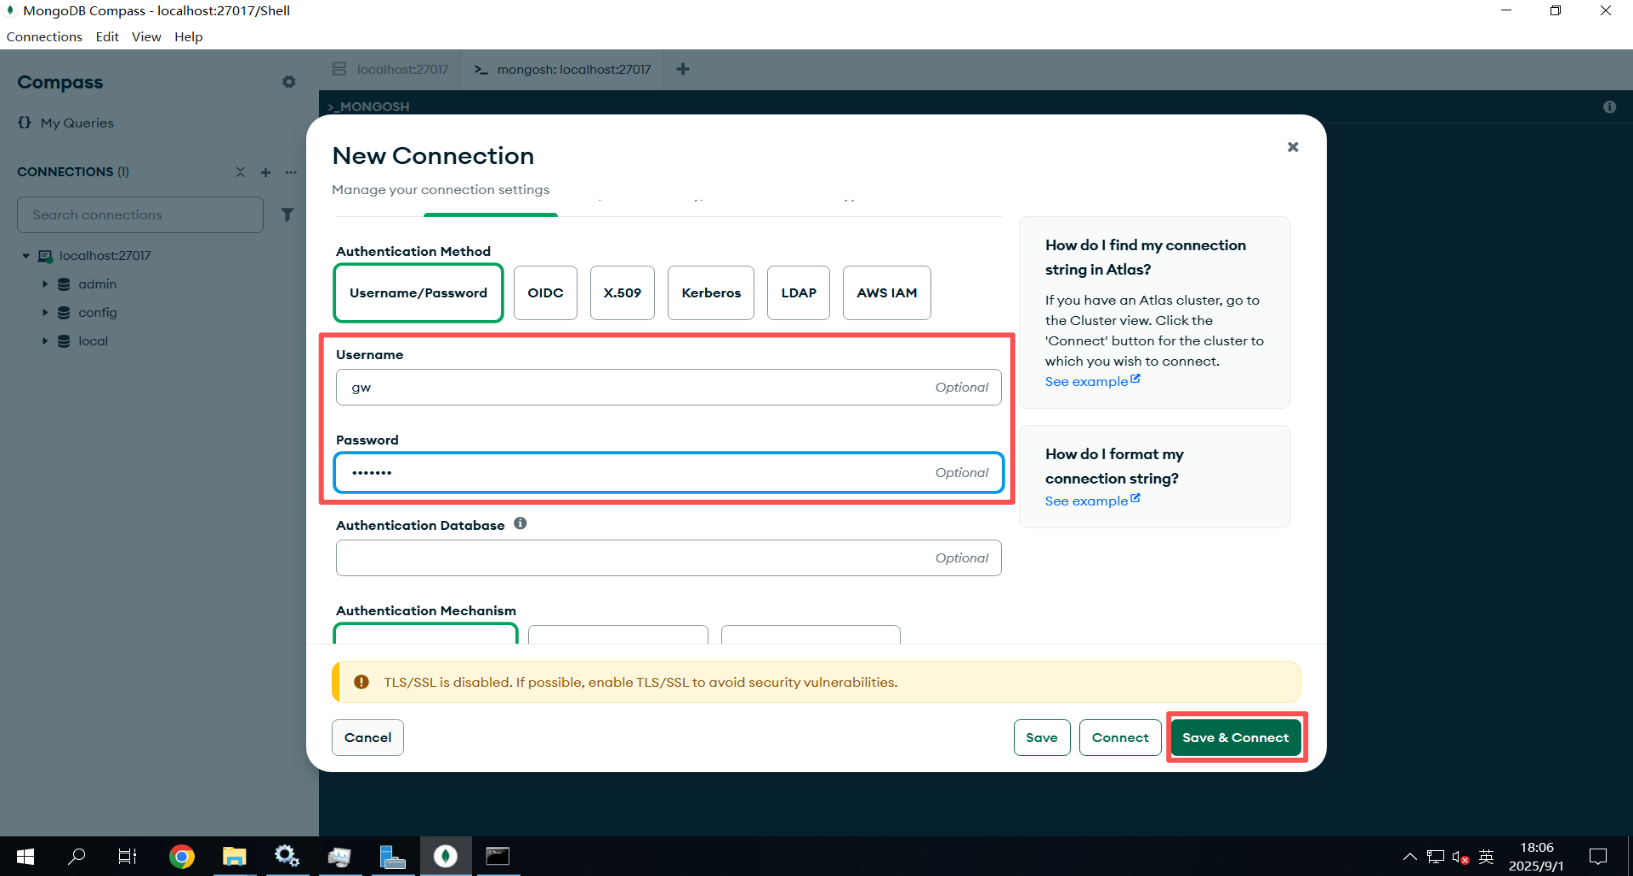This screenshot has width=1633, height=876.
Task: Click the My Queries braces icon
Action: pos(24,123)
